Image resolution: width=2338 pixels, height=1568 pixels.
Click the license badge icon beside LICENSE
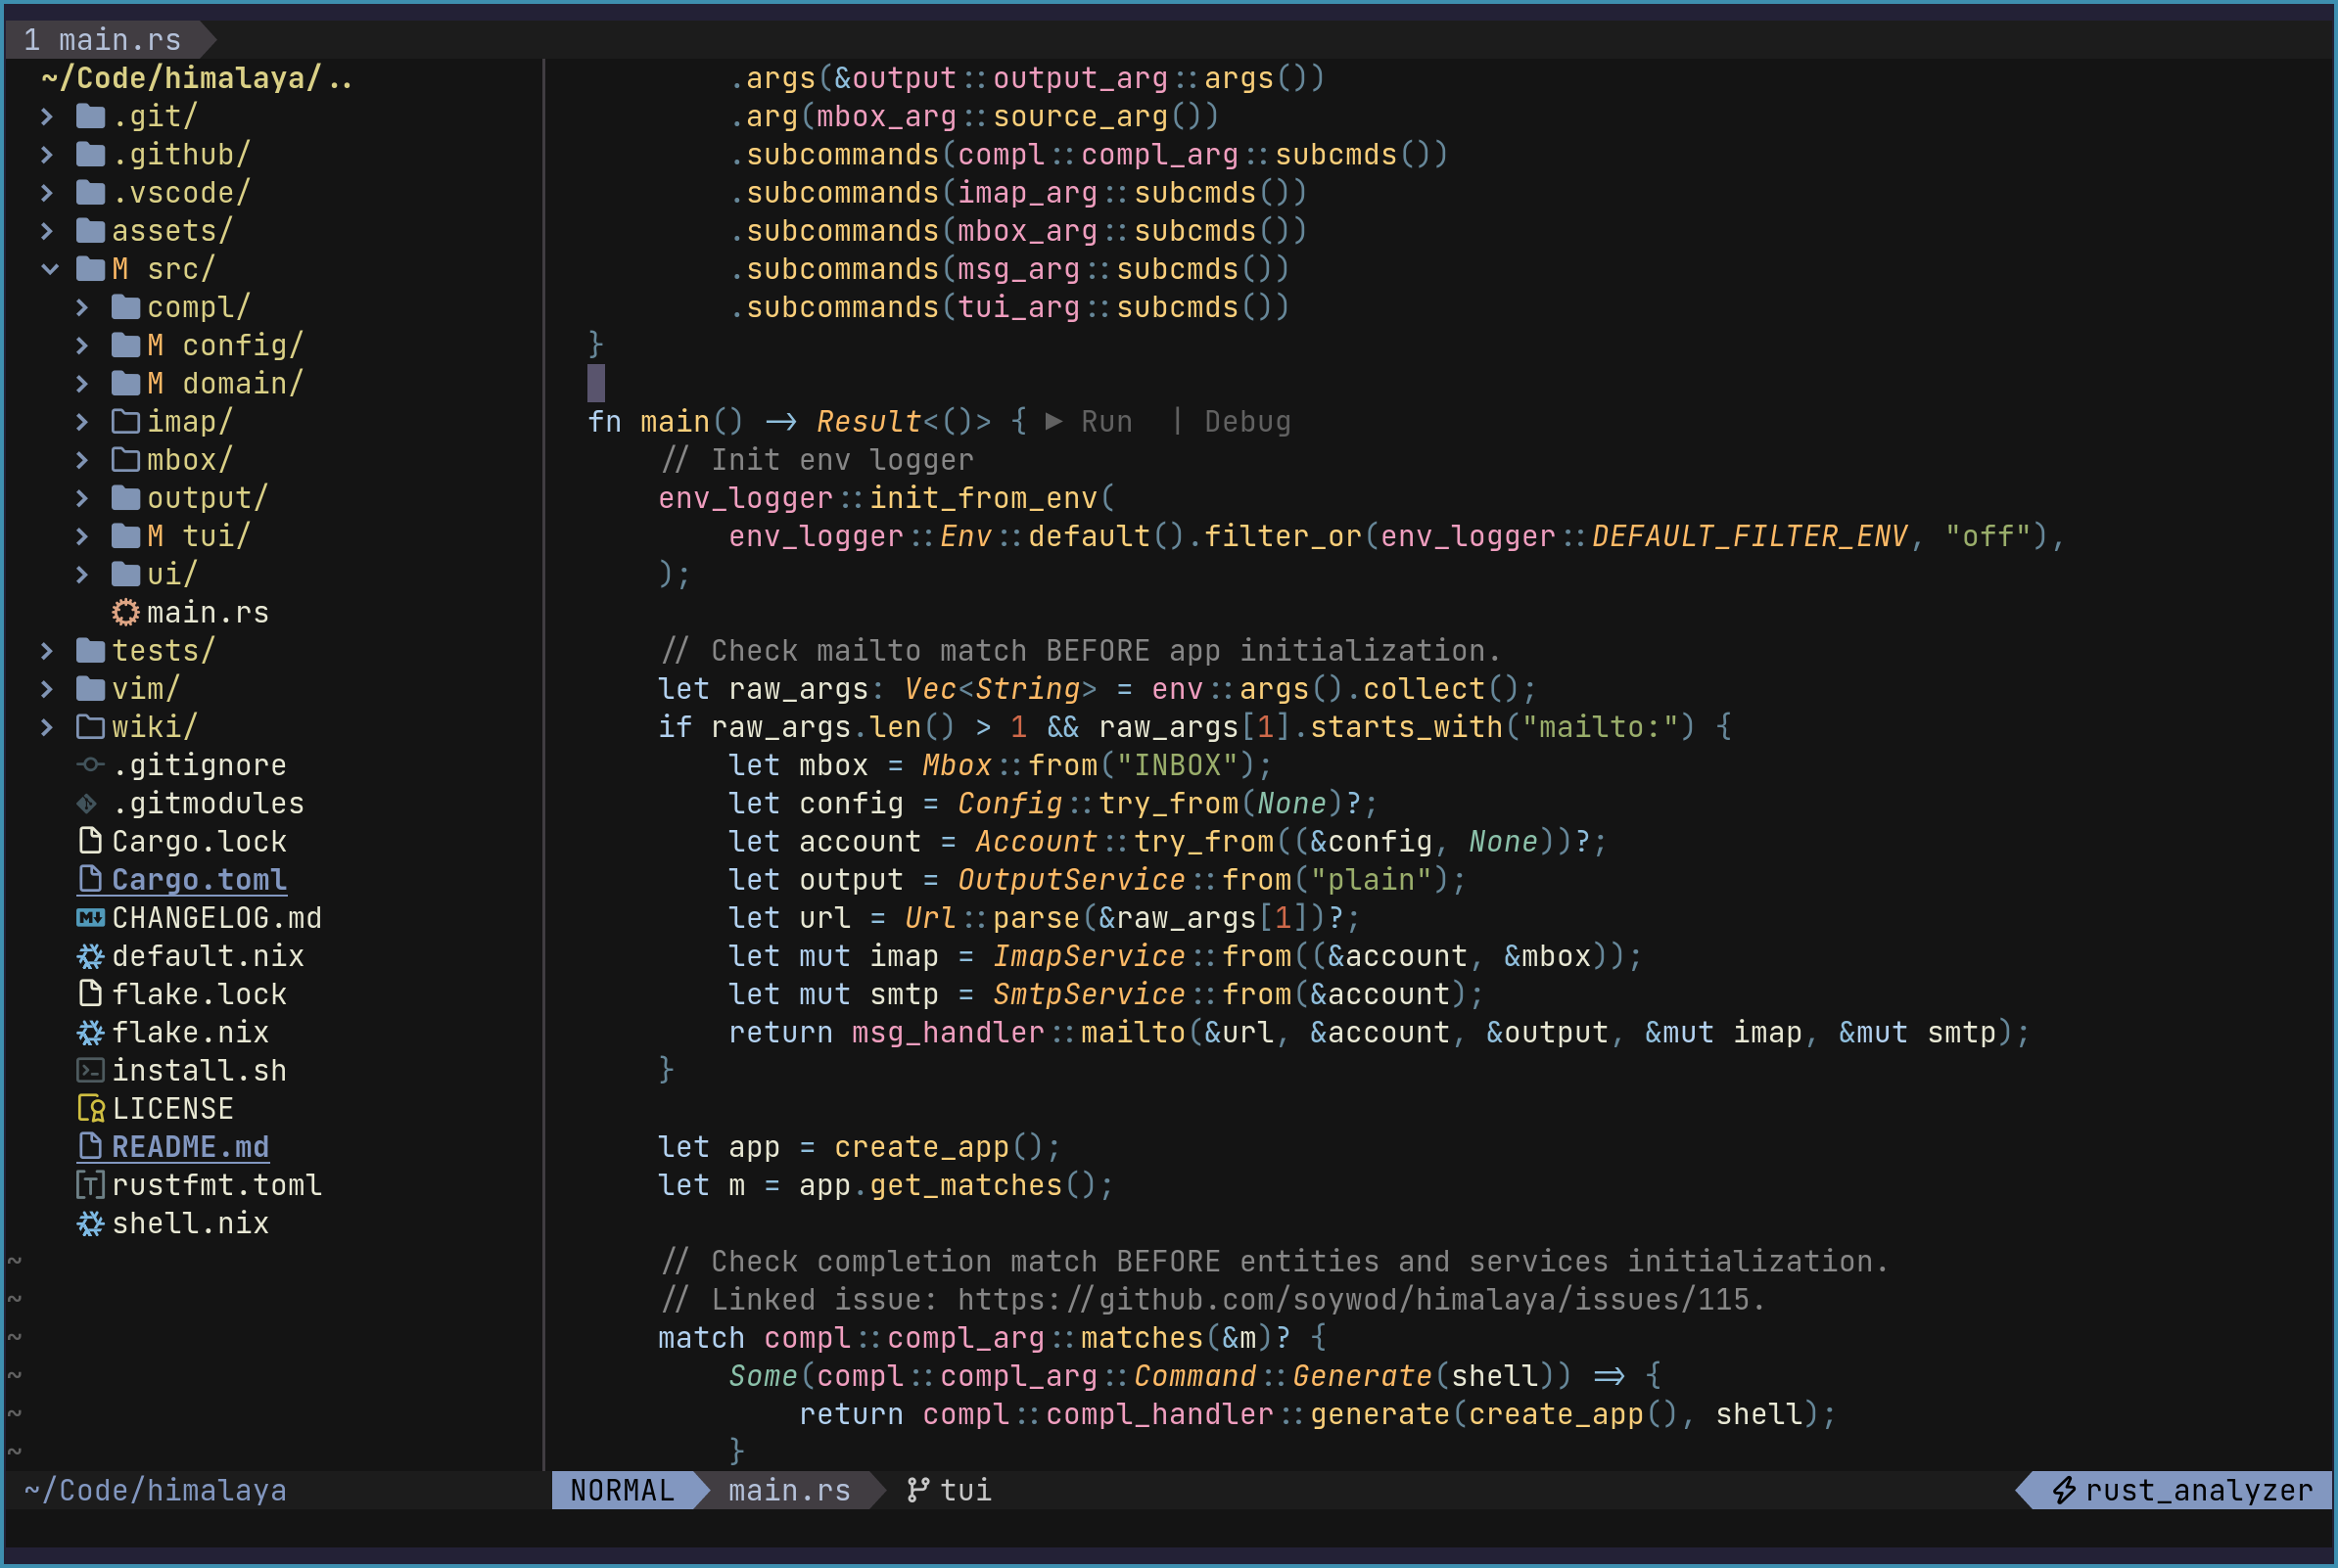[90, 1109]
